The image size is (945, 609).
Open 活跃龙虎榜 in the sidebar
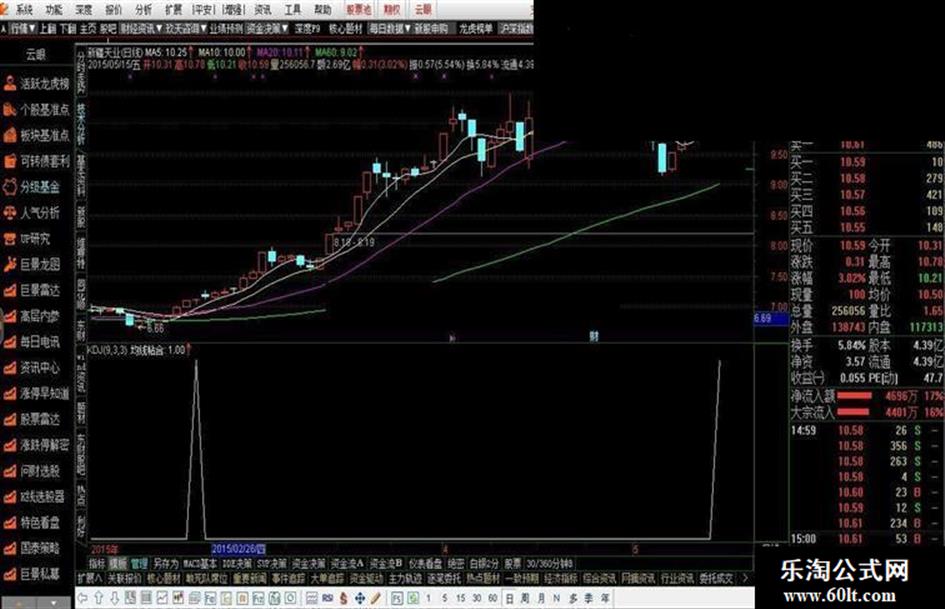click(x=36, y=84)
